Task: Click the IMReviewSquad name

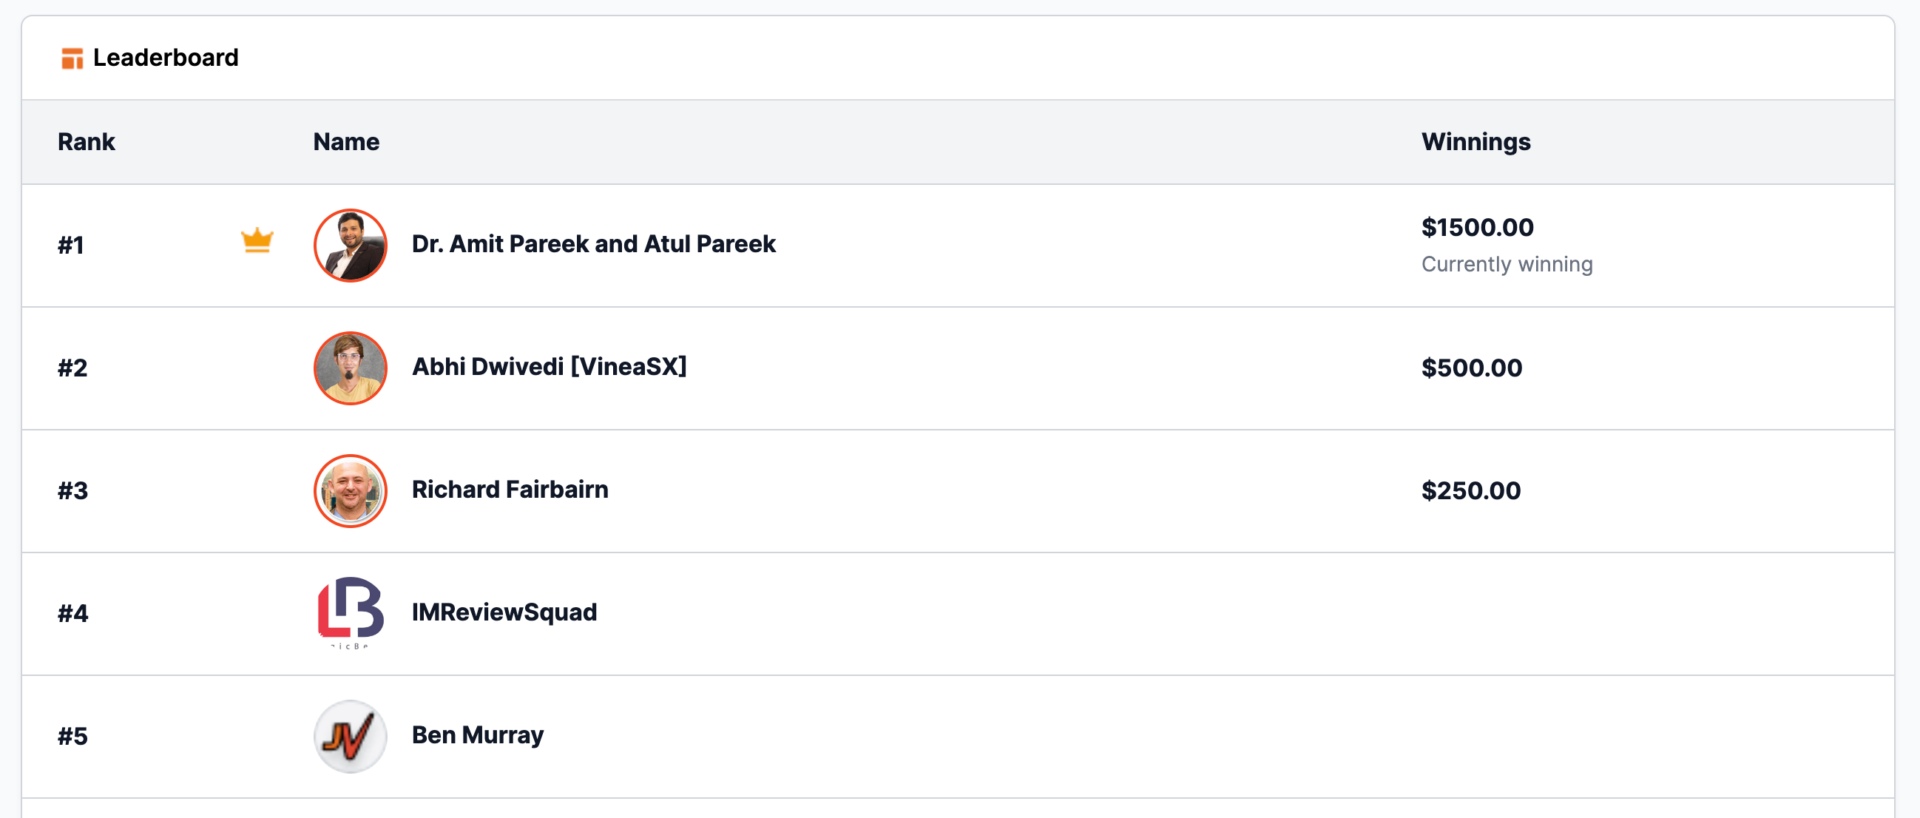Action: (504, 612)
